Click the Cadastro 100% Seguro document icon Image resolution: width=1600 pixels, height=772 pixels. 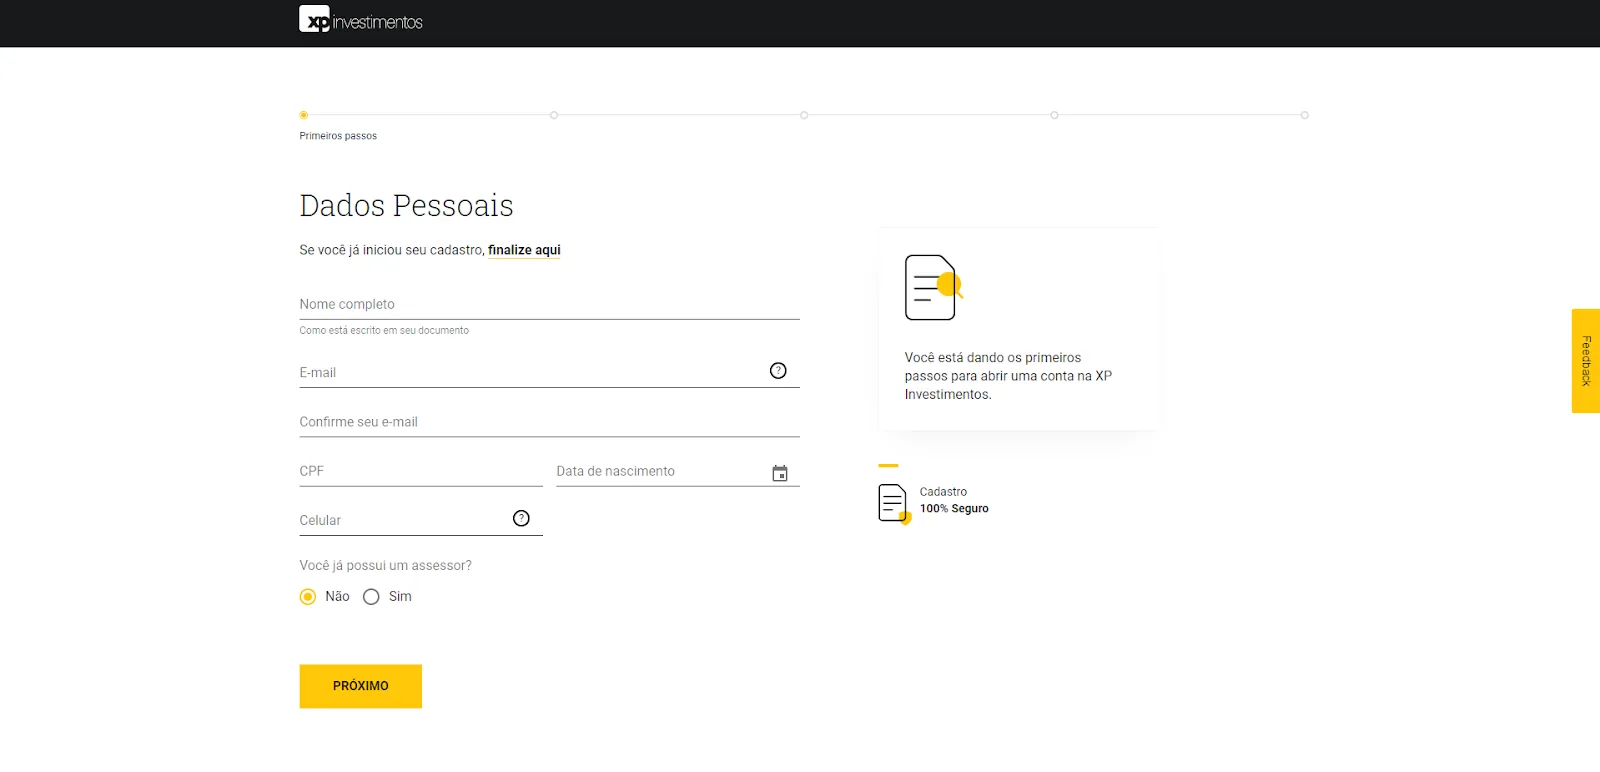894,504
